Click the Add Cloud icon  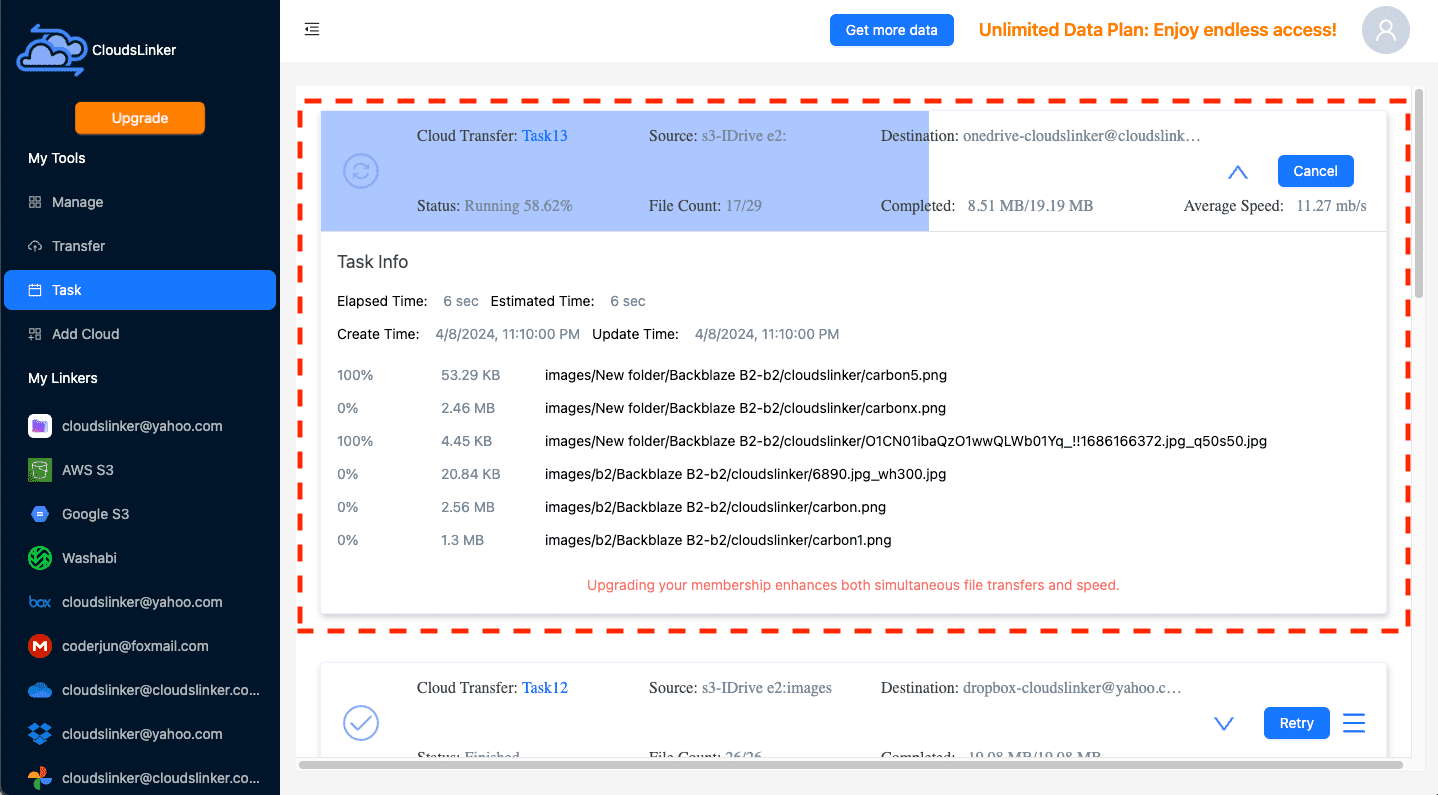[x=35, y=334]
